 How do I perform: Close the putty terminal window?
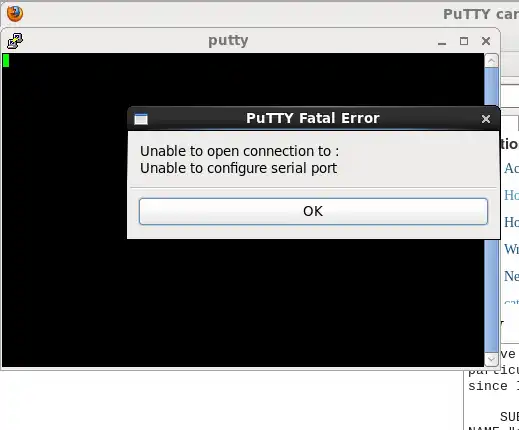486,41
